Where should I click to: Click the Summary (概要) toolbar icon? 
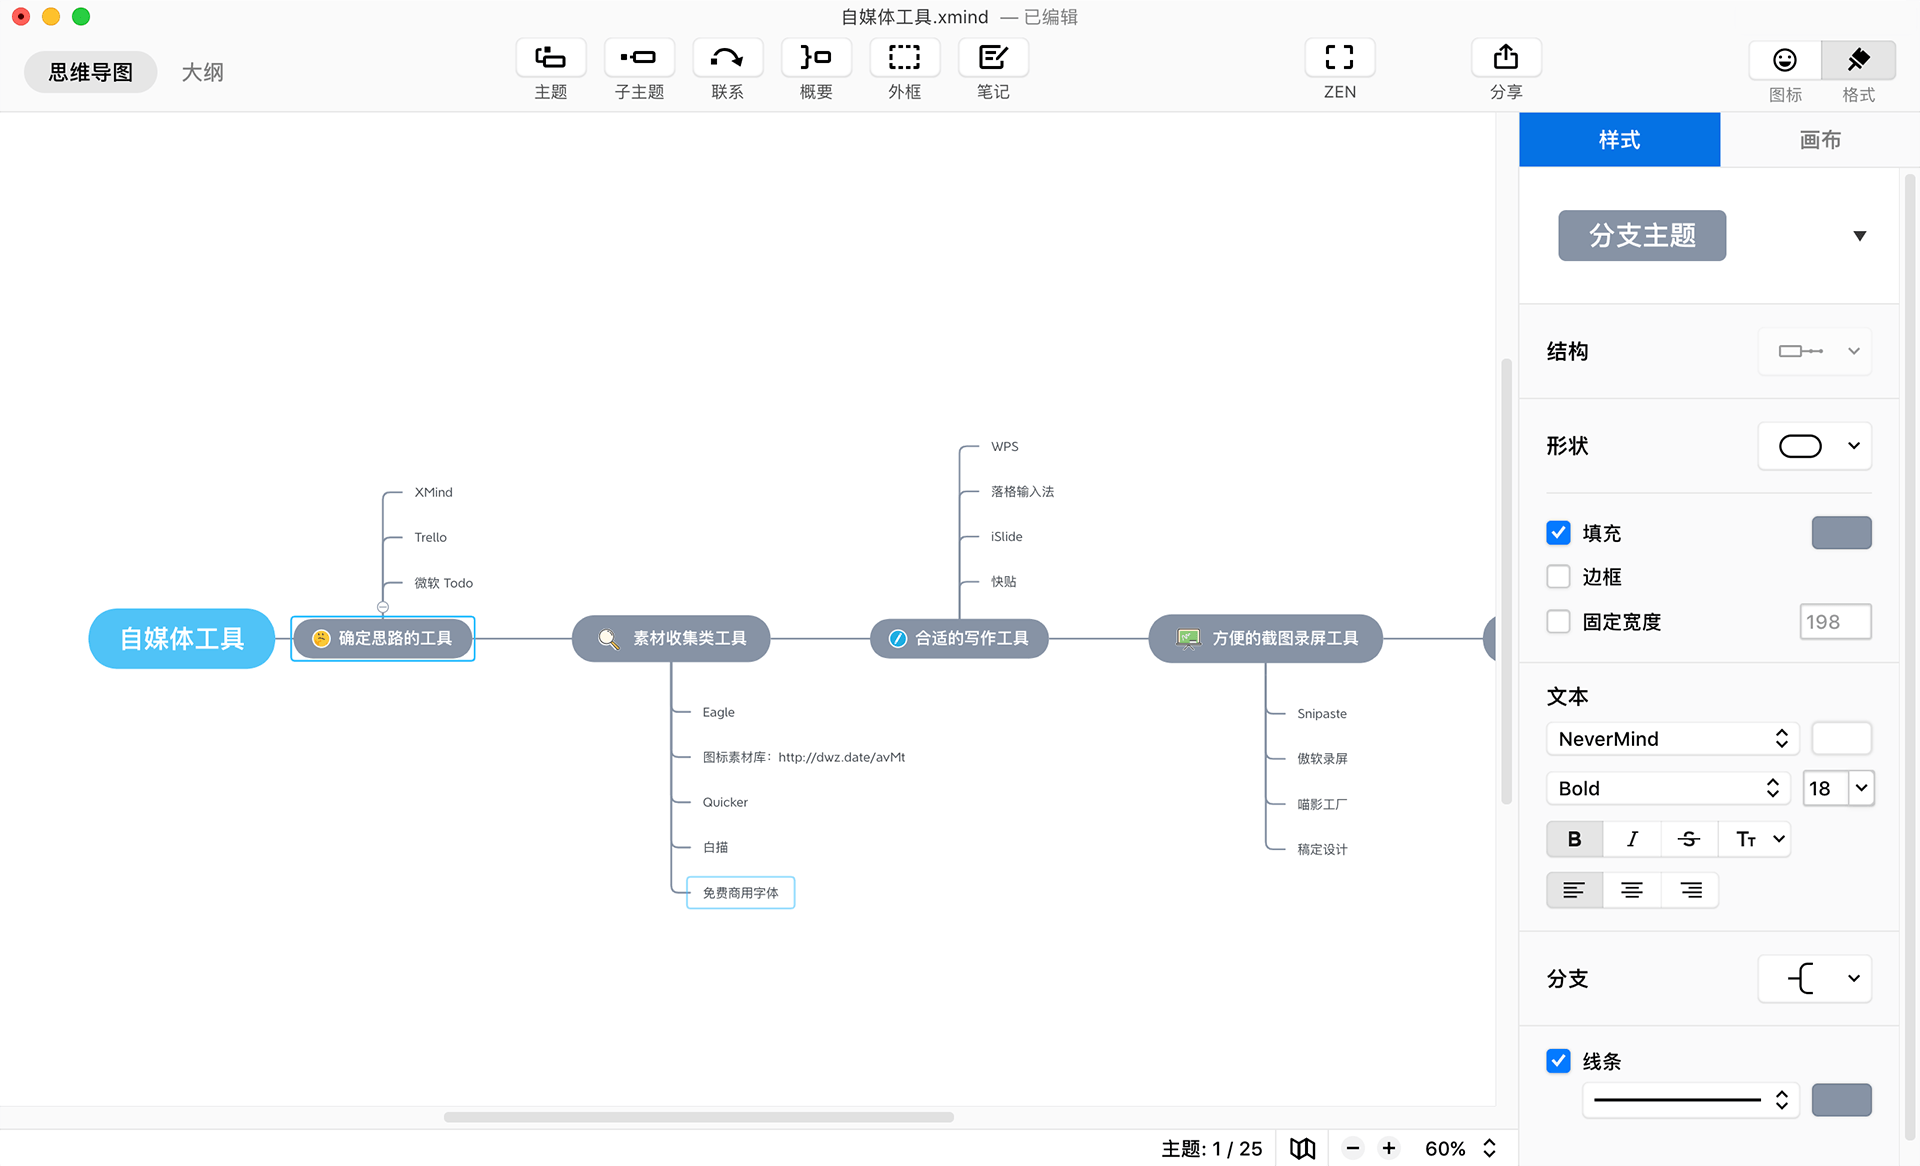(815, 58)
